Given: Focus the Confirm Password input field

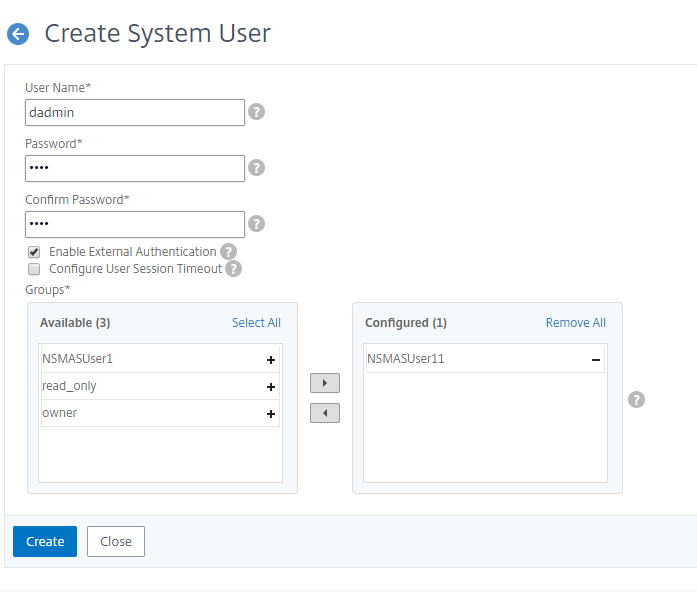Looking at the screenshot, I should click(x=135, y=224).
